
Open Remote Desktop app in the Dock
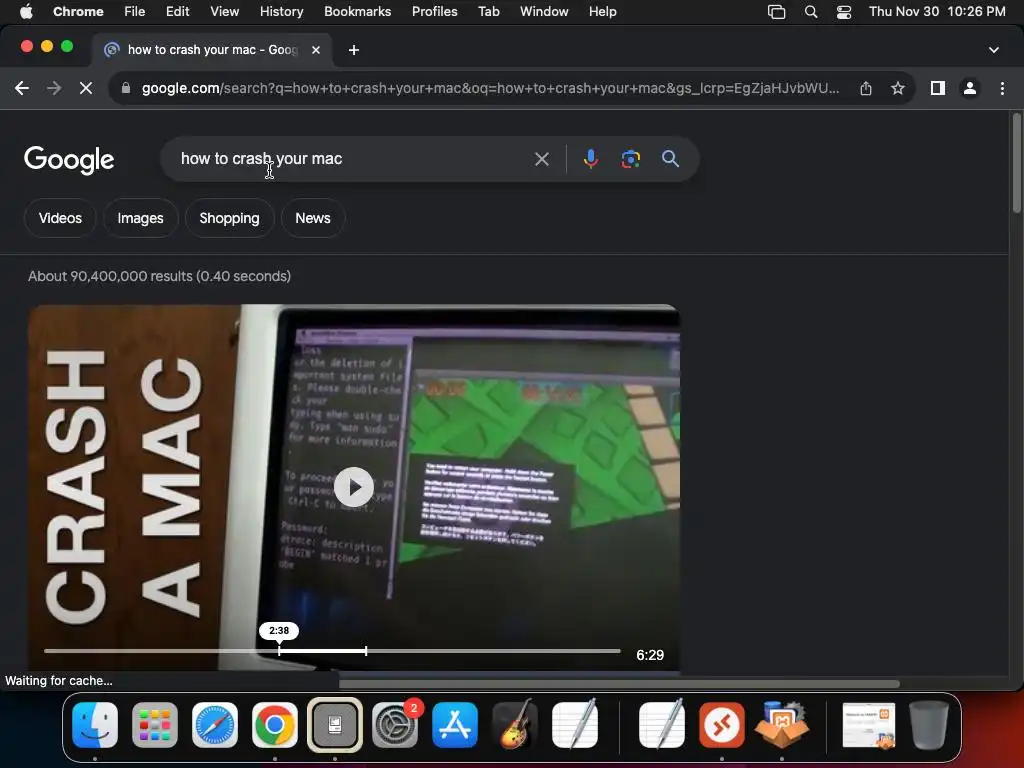point(722,725)
